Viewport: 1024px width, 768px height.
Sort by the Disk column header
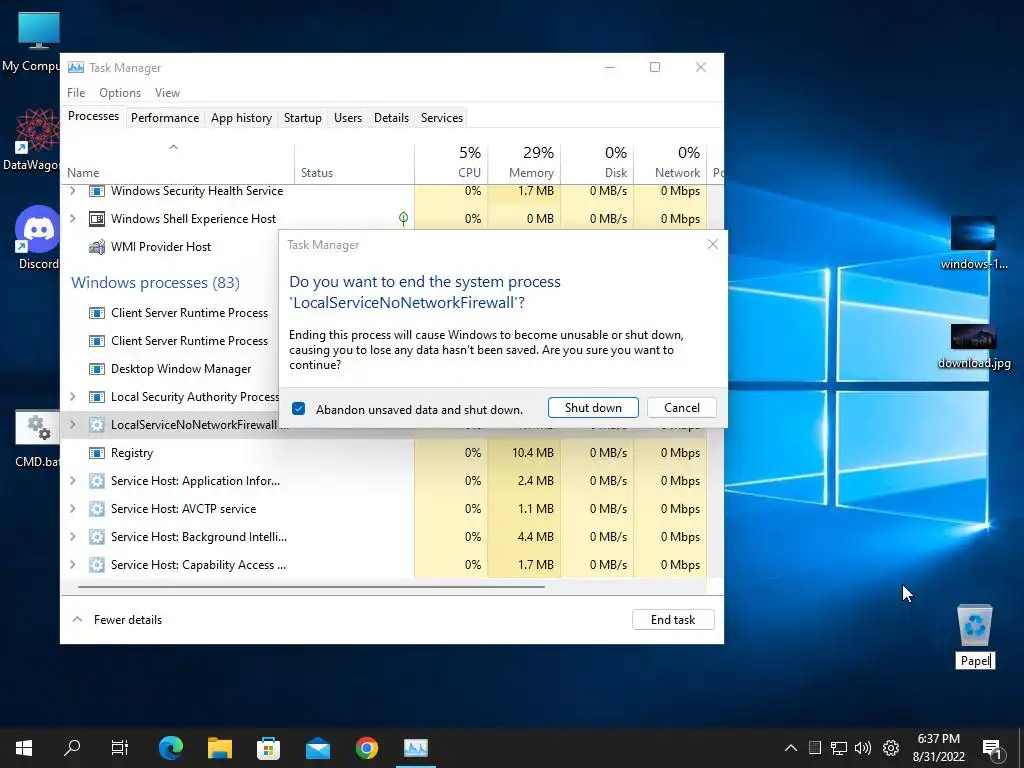tap(597, 162)
